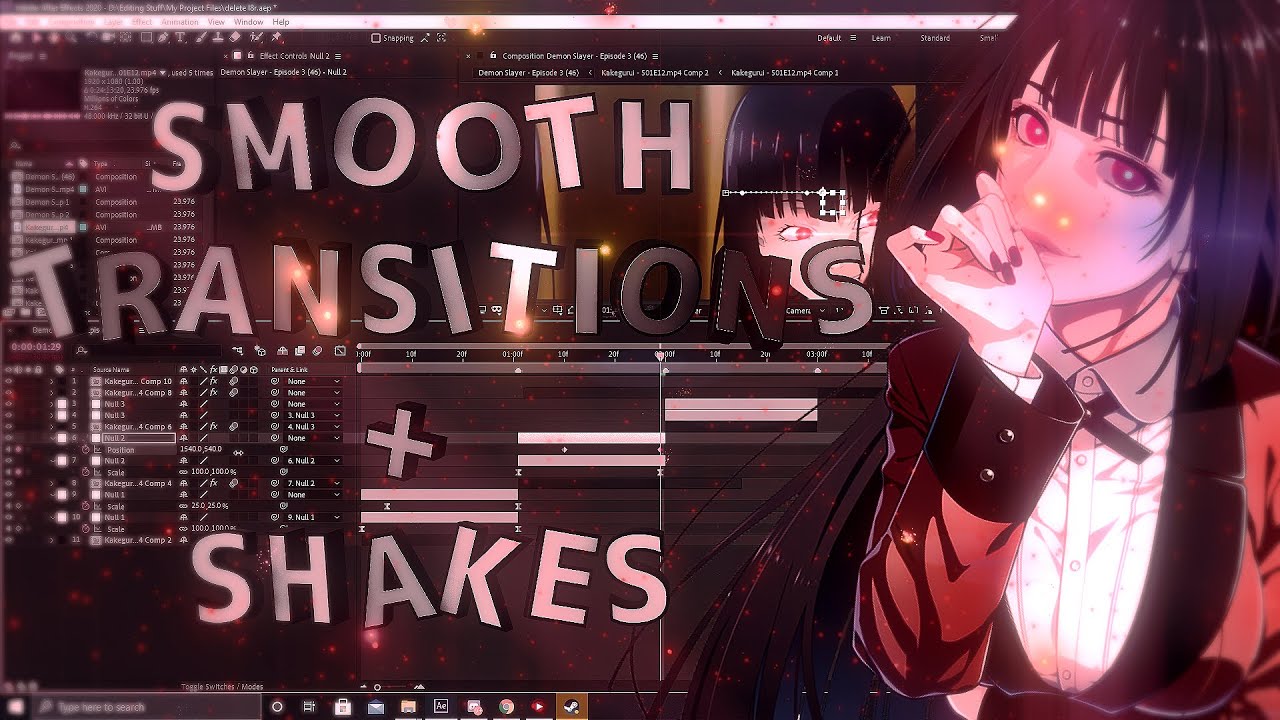Expand layer 3 Null 3 properties

pyautogui.click(x=52, y=404)
